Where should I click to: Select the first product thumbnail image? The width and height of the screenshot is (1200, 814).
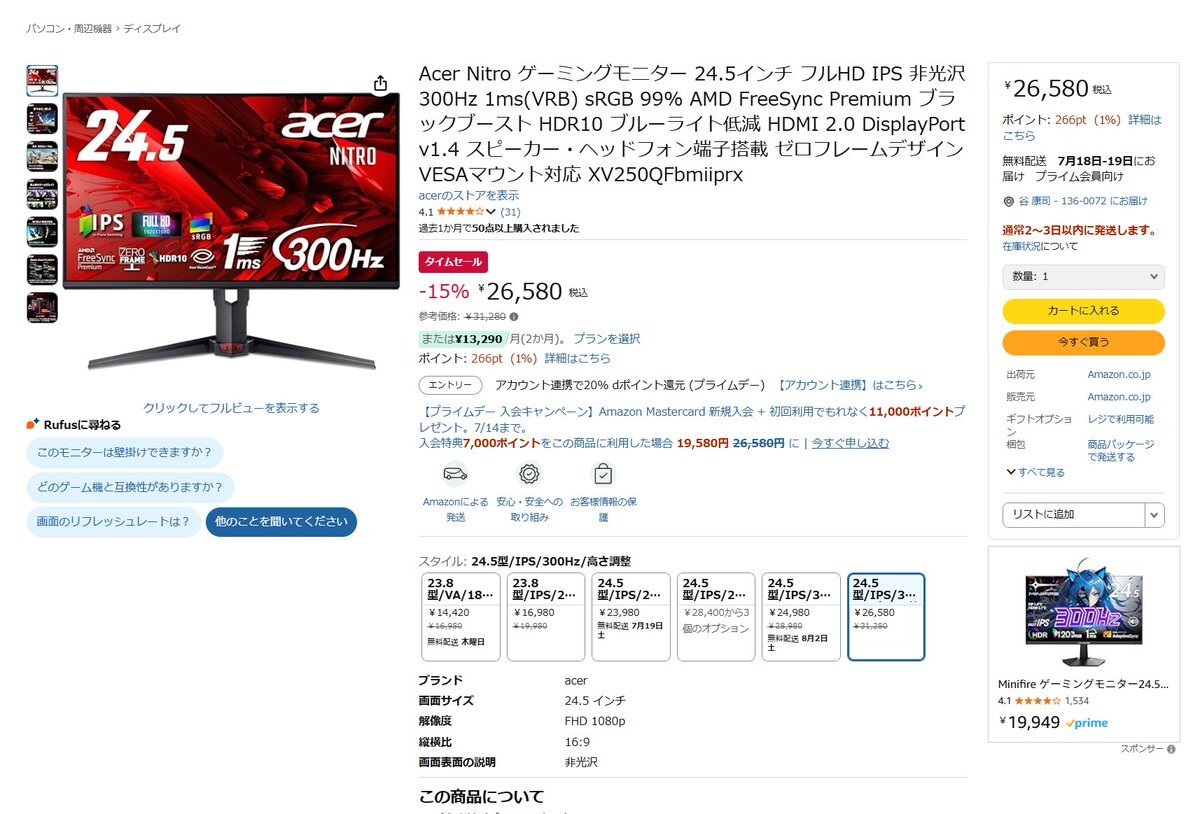42,81
